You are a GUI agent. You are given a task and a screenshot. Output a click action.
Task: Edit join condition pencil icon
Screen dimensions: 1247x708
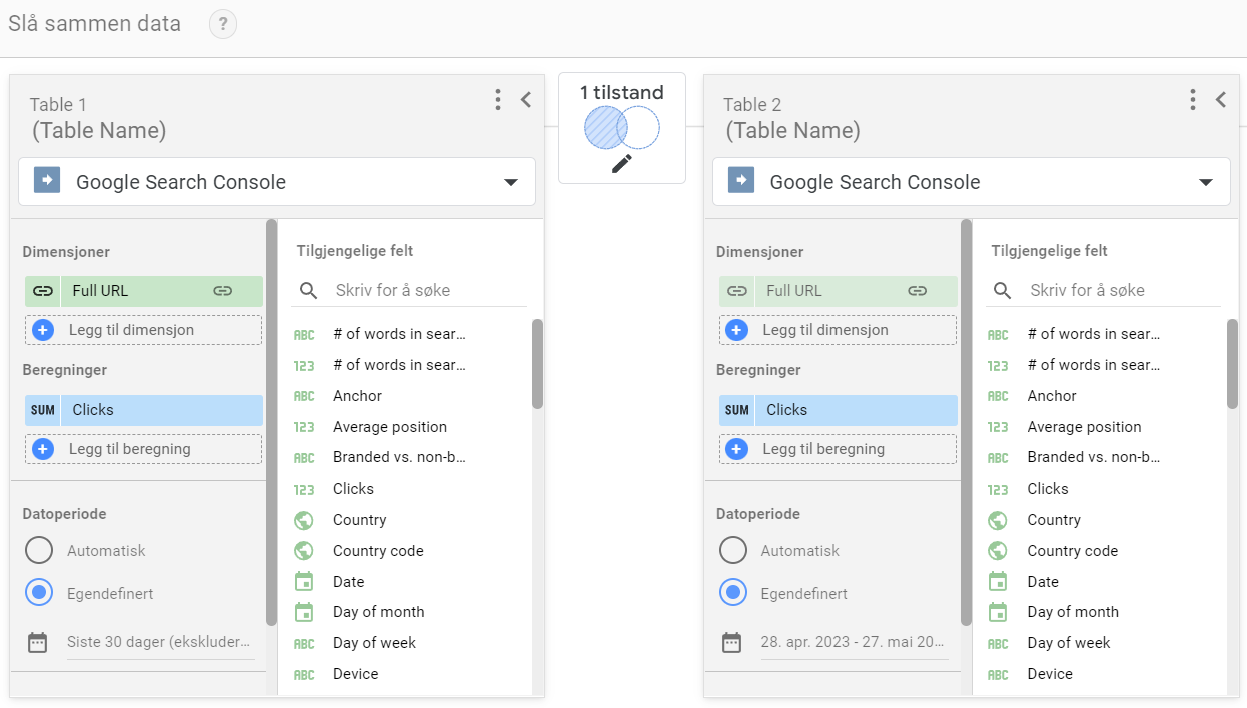[622, 163]
